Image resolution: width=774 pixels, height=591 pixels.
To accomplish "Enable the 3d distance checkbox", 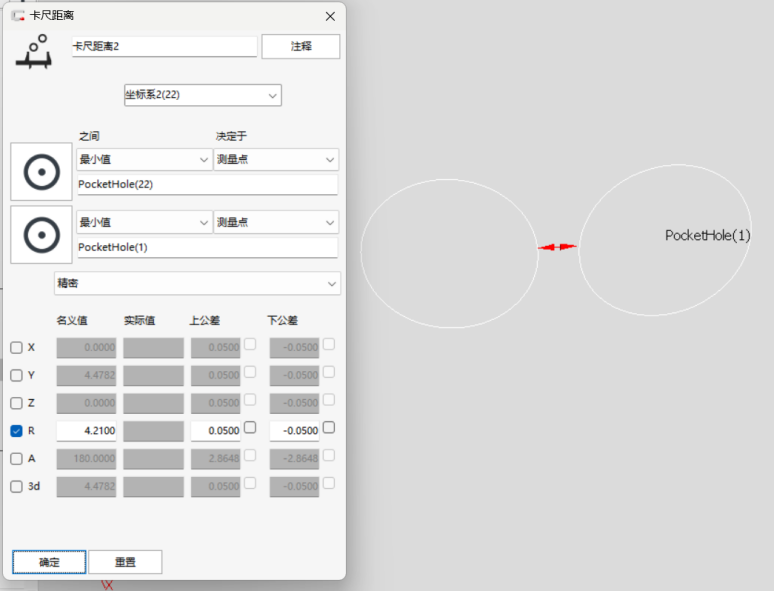I will (16, 487).
